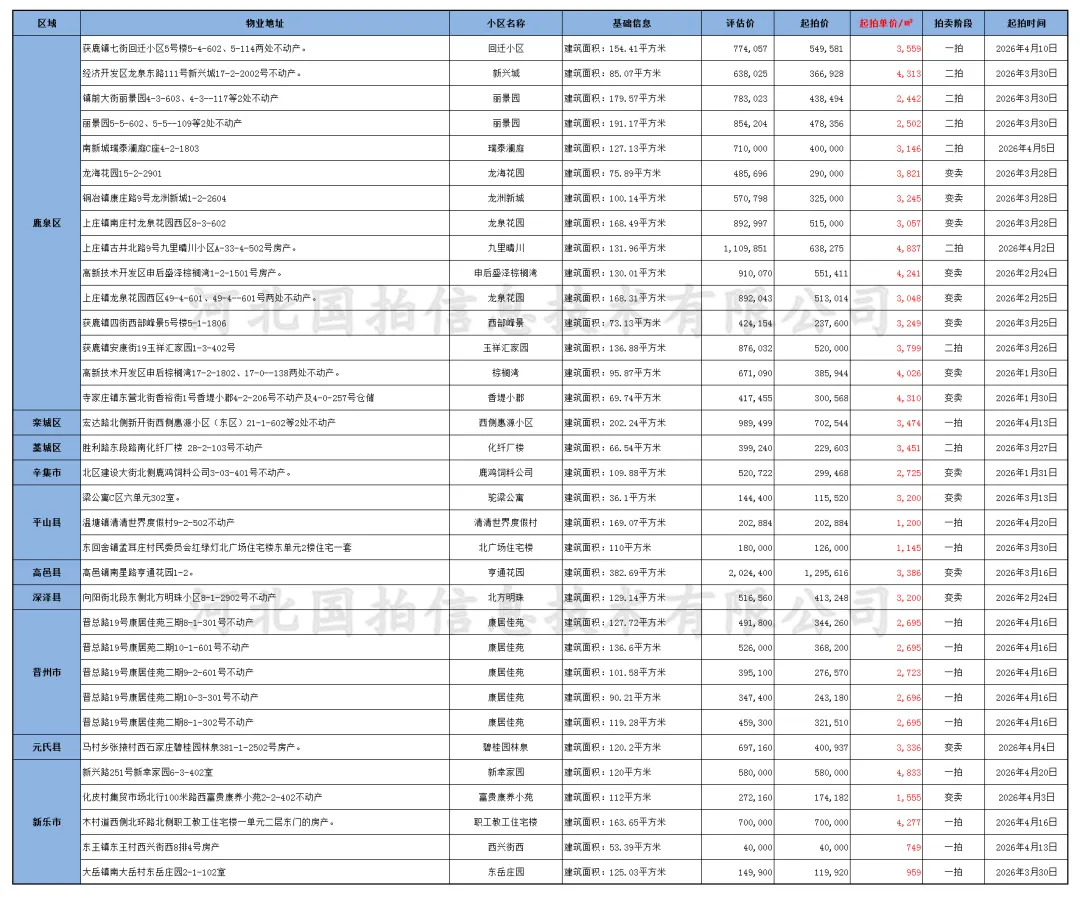
Task: Click community name "新幸家园"
Action: 506,772
